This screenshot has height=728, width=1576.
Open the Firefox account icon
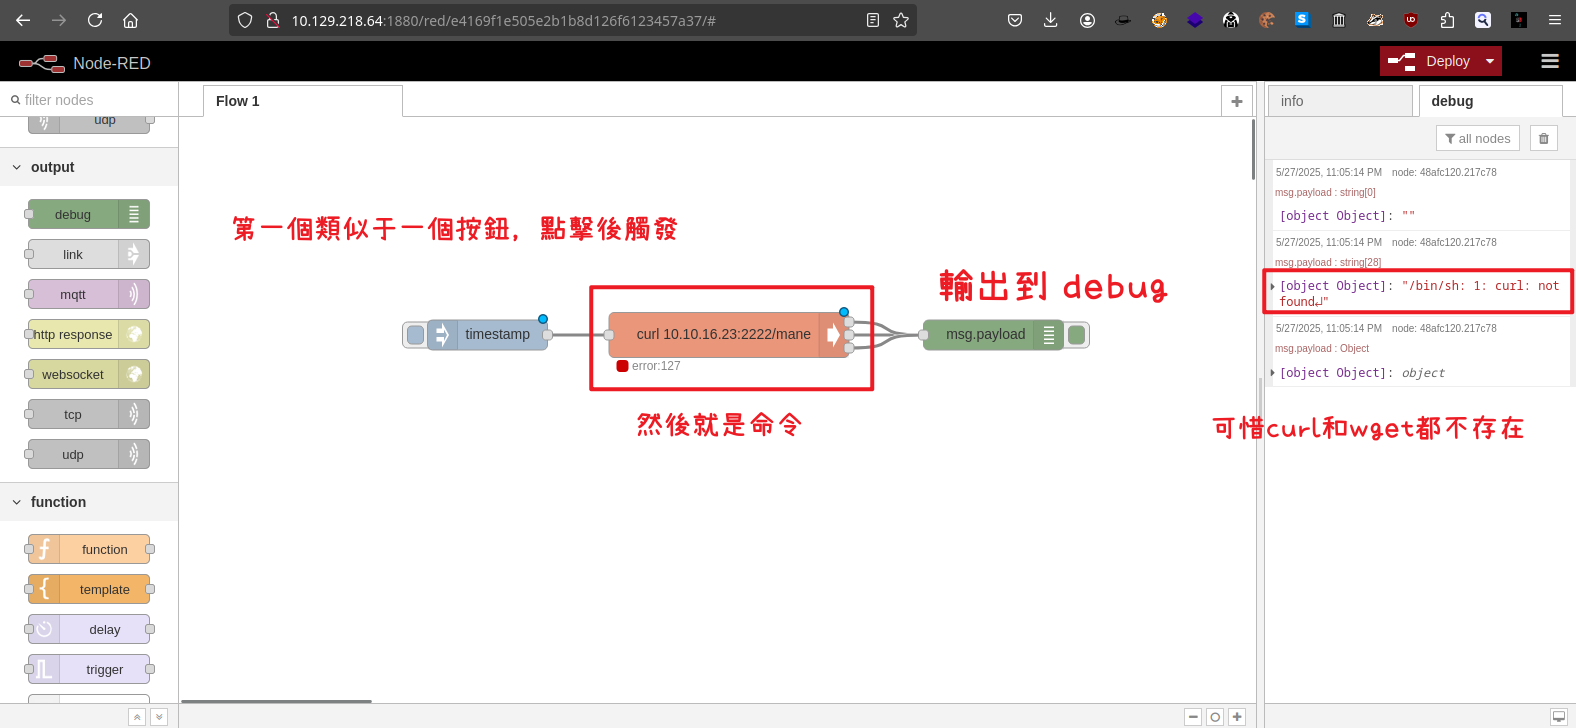coord(1087,20)
